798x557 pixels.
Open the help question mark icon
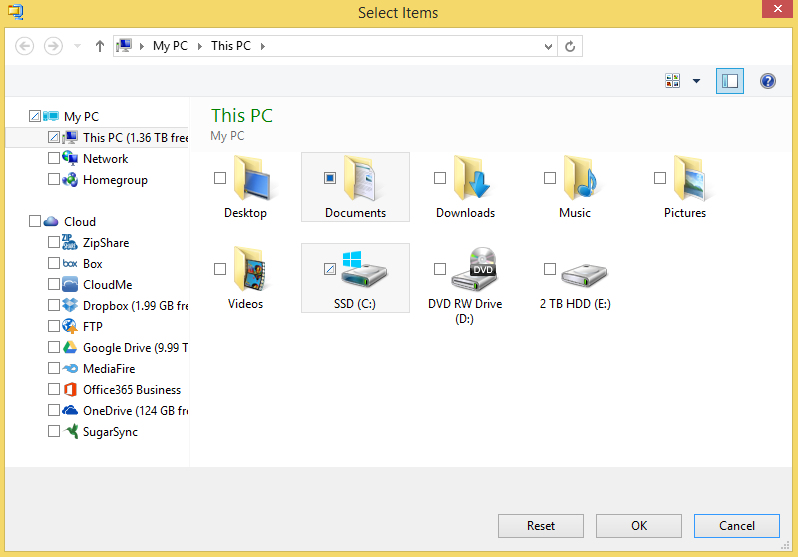tap(768, 81)
